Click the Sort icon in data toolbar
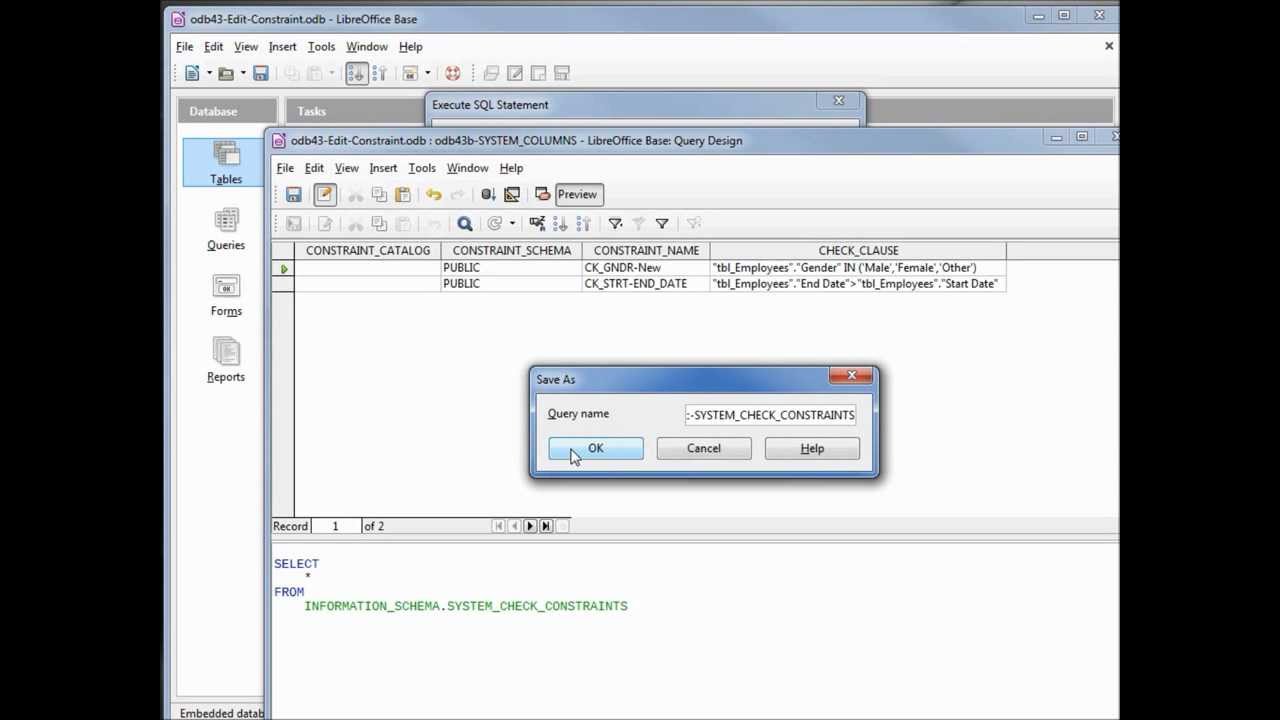This screenshot has height=720, width=1280. pos(537,224)
